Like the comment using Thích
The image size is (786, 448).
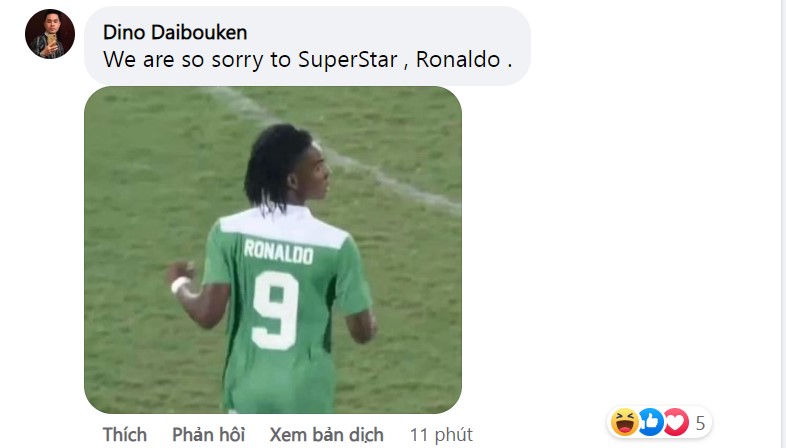click(125, 434)
